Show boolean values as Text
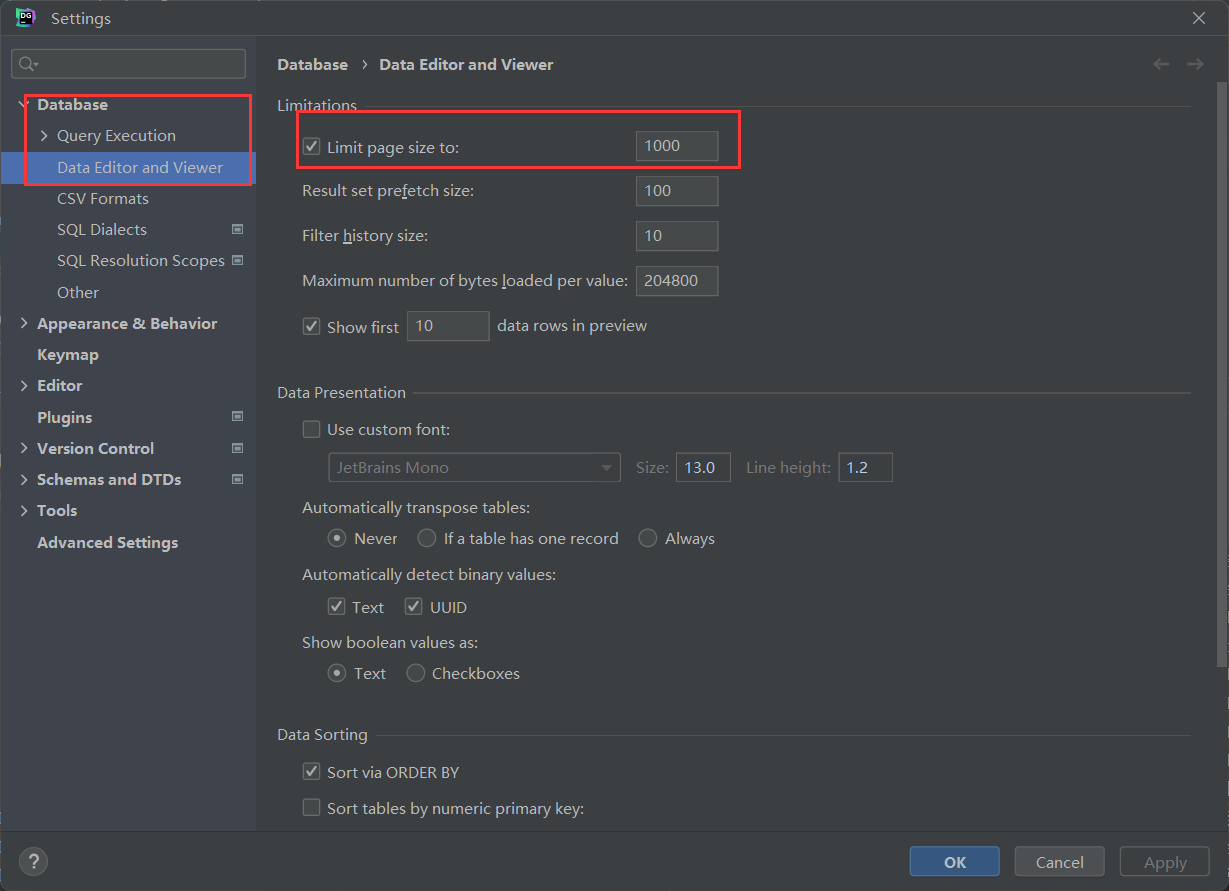Image resolution: width=1229 pixels, height=891 pixels. coord(338,673)
